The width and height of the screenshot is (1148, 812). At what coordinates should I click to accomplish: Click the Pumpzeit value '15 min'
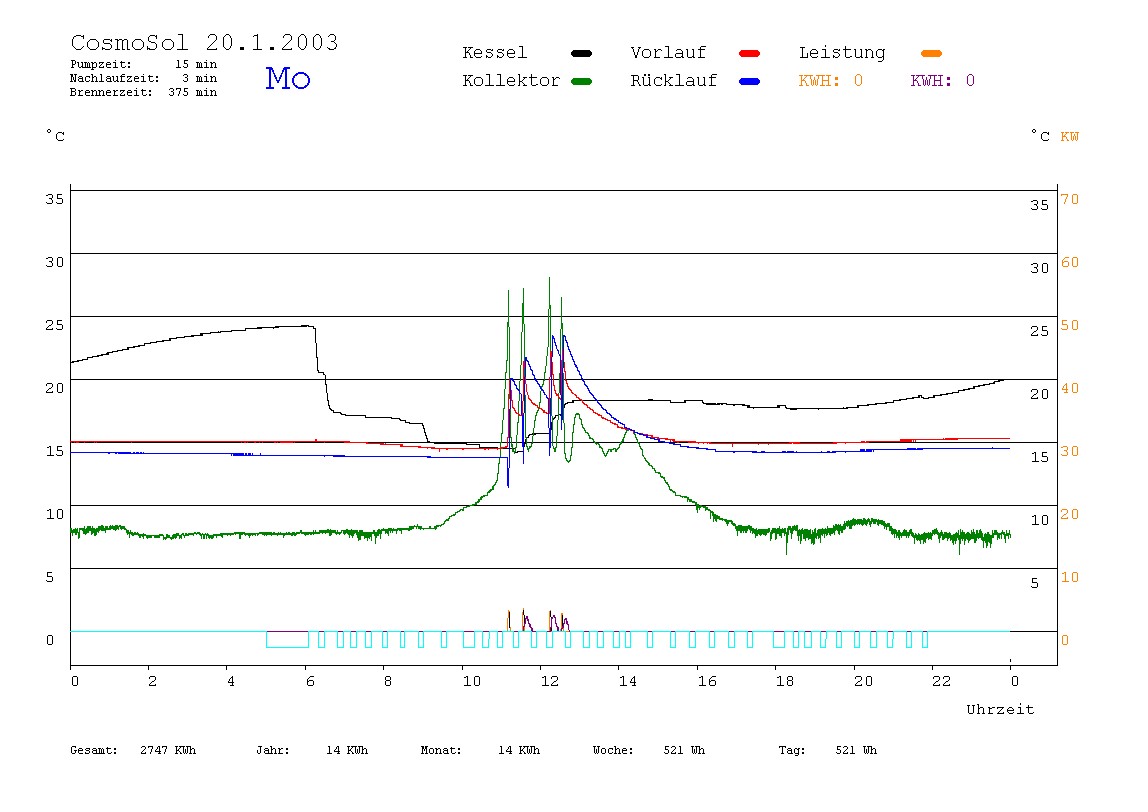[195, 64]
